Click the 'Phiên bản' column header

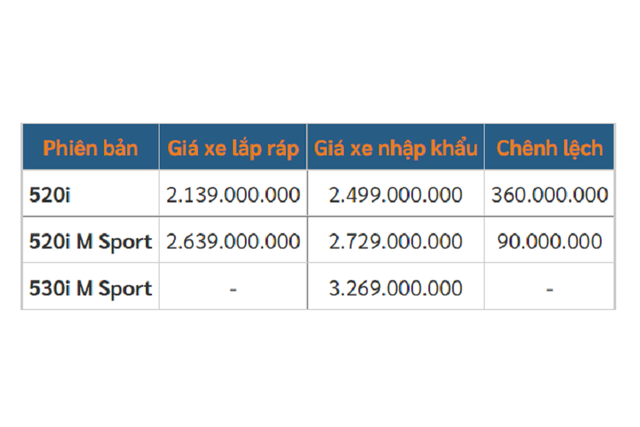click(89, 149)
